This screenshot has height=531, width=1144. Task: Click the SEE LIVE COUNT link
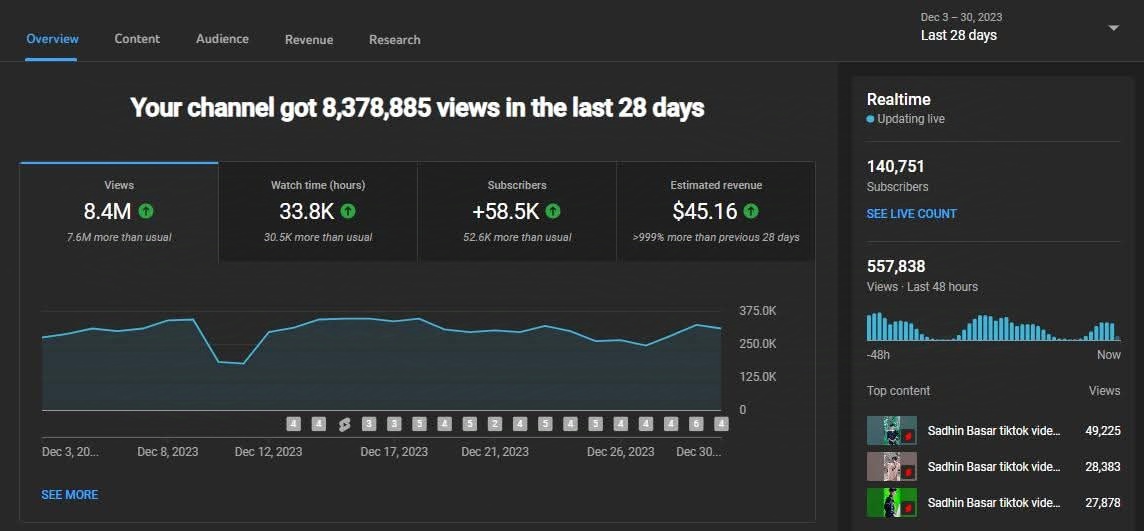point(911,214)
